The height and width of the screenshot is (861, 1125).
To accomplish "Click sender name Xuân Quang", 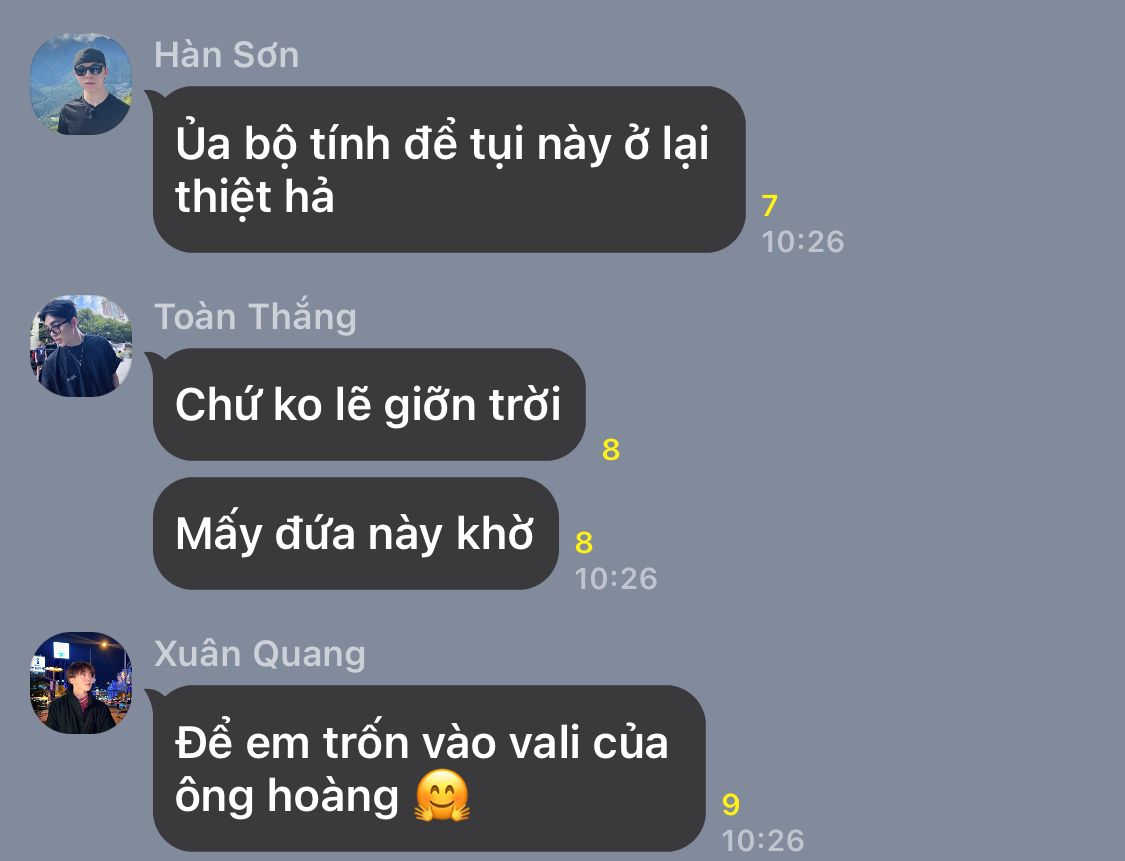I will [x=260, y=654].
